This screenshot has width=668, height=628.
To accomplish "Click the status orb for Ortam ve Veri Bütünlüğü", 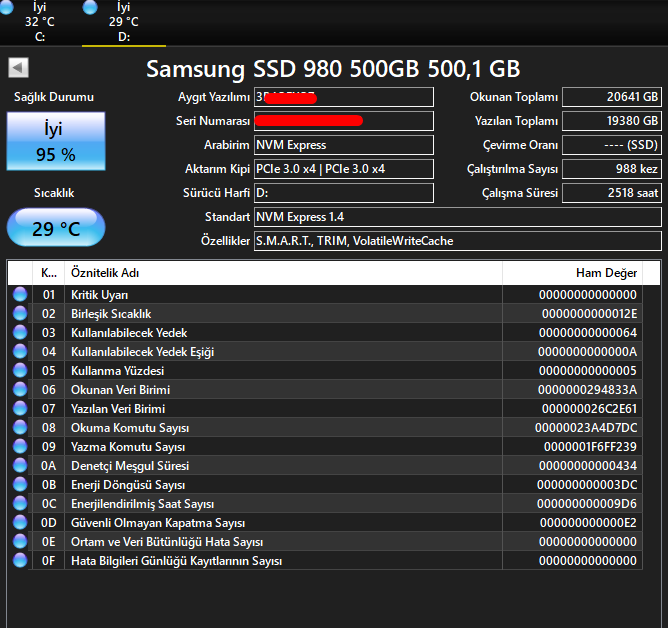I will [x=20, y=542].
